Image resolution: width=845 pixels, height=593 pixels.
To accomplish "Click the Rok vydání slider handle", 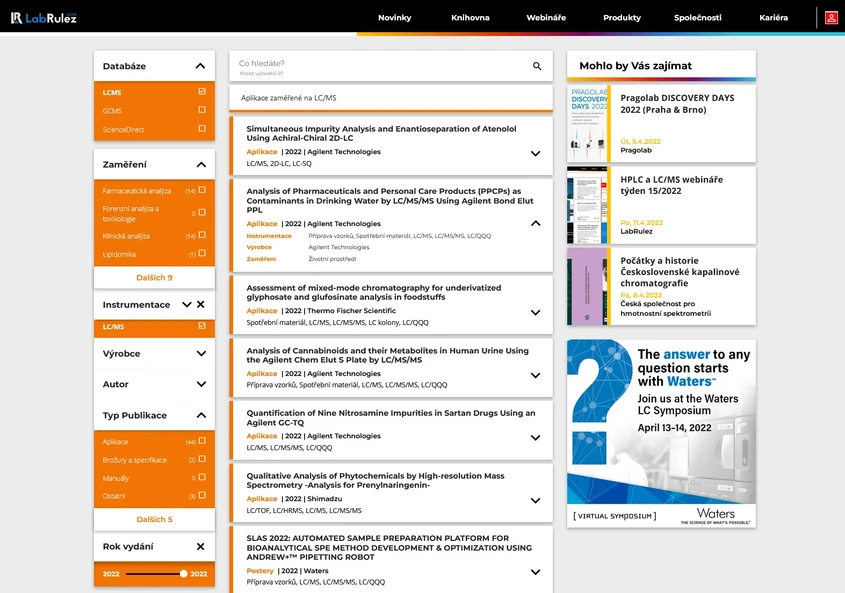I will click(x=183, y=574).
